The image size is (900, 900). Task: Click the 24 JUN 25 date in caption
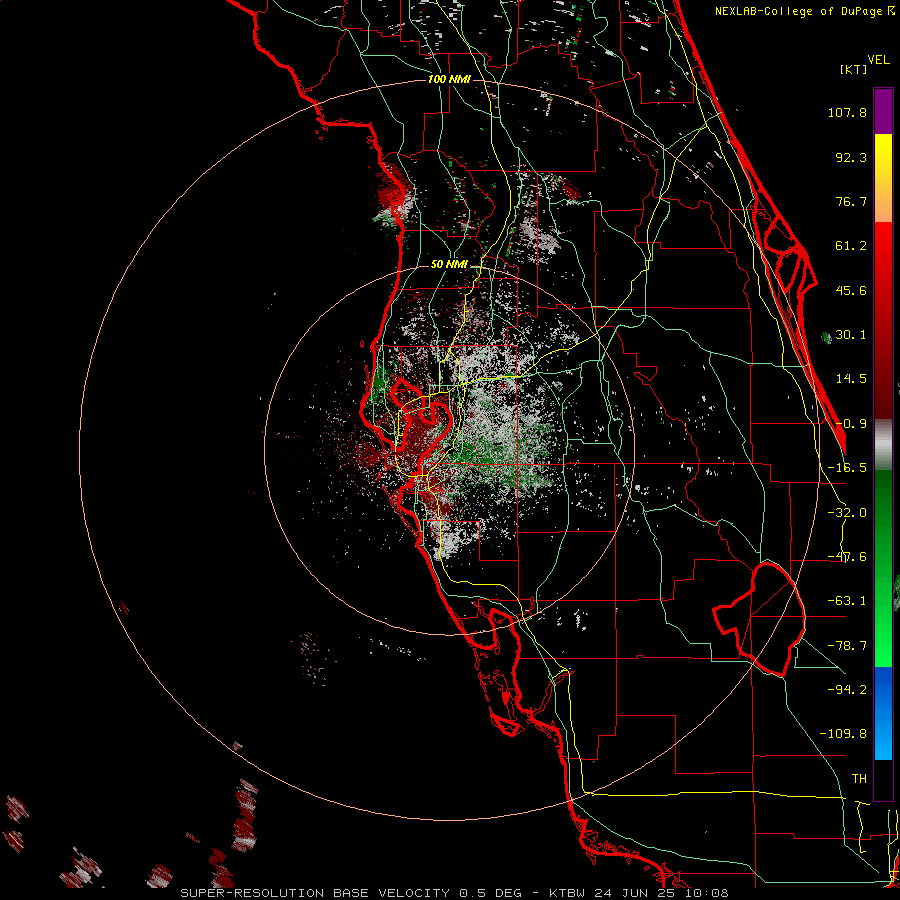pyautogui.click(x=634, y=893)
